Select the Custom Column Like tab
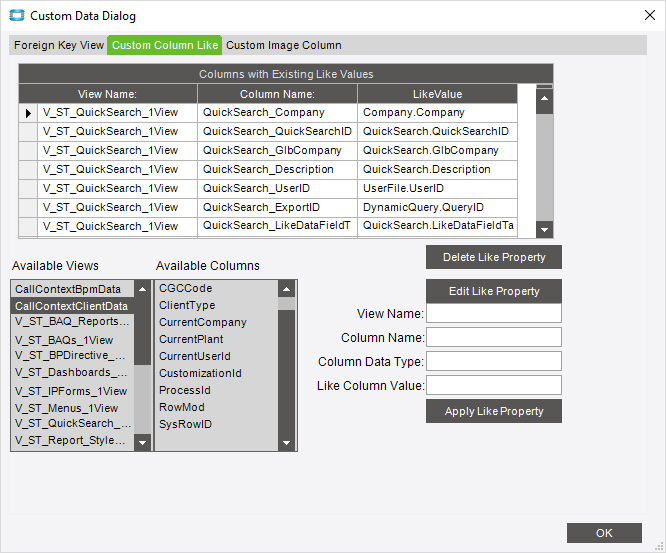Image resolution: width=666 pixels, height=553 pixels. (165, 45)
